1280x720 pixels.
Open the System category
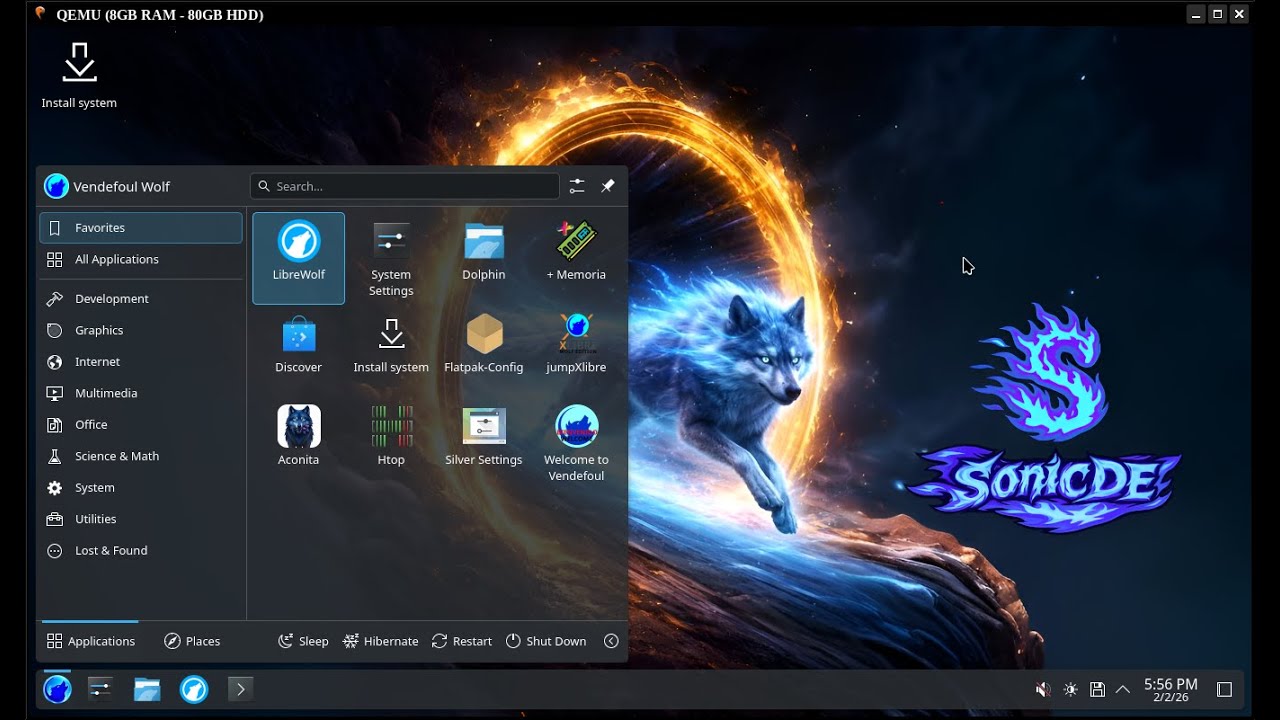point(141,487)
